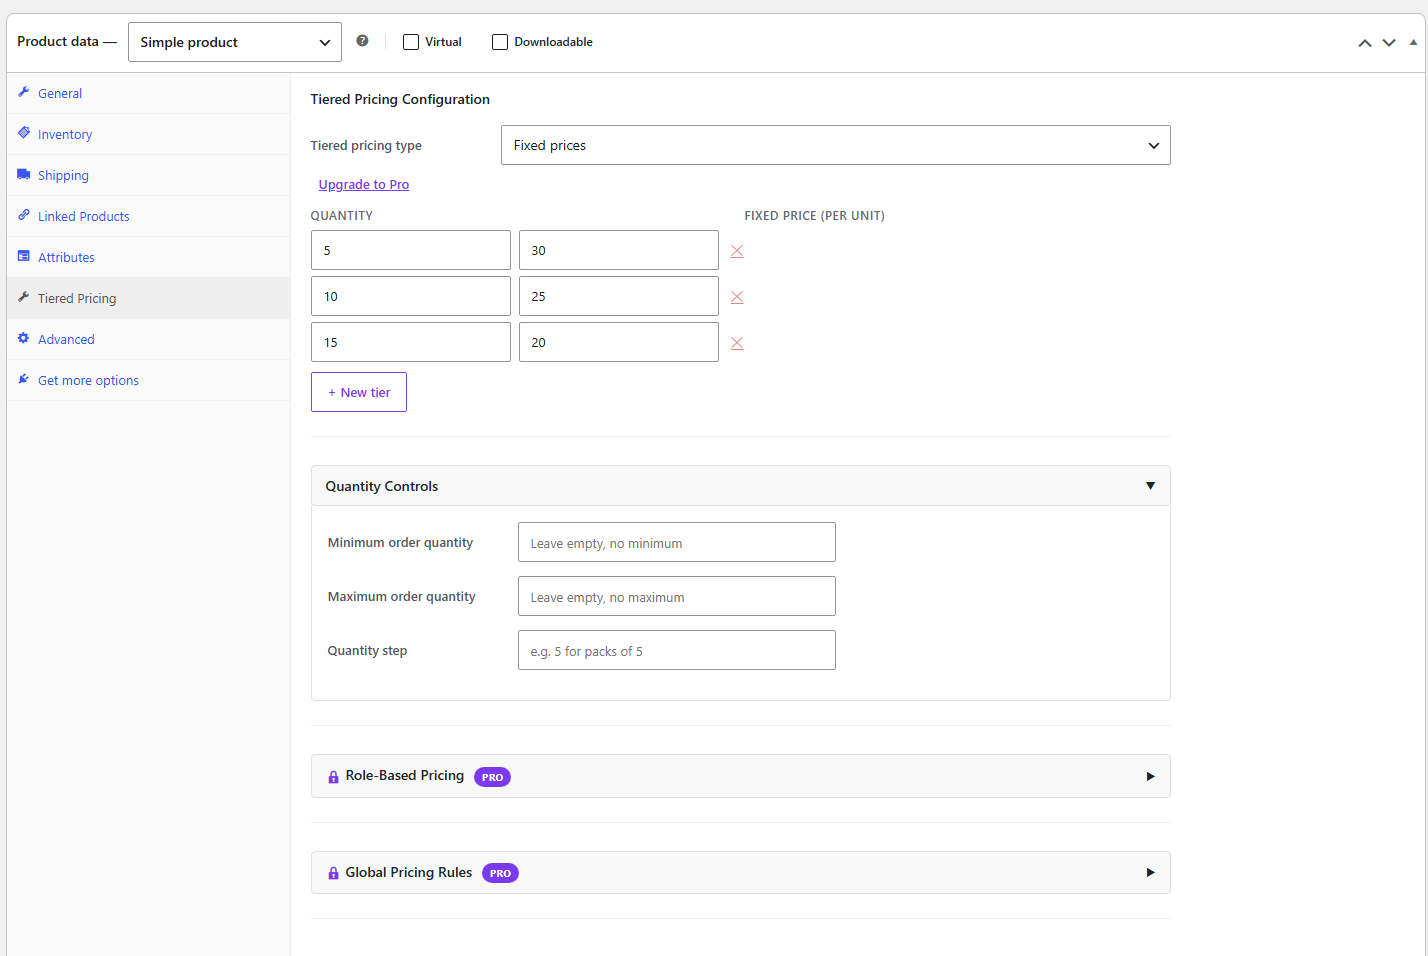The height and width of the screenshot is (956, 1428).
Task: Click the Inventory tab tag icon
Action: point(24,133)
